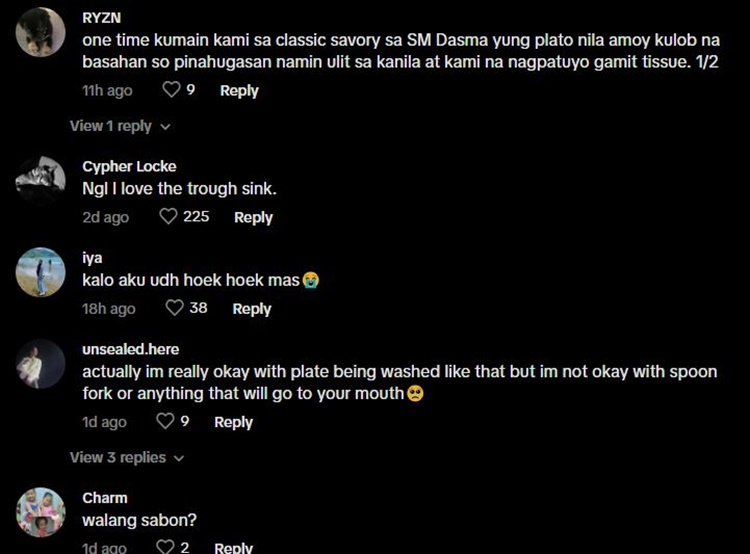Screen dimensions: 750x554
Task: Tap the heart on iya's comment
Action: (x=174, y=308)
